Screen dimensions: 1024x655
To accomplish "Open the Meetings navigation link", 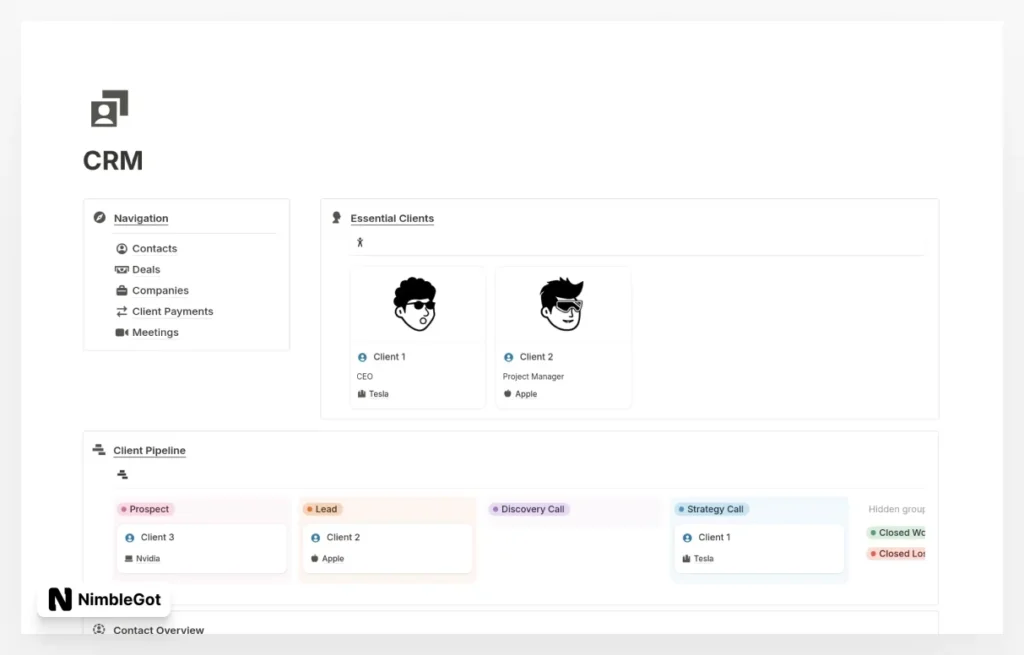I will [x=155, y=333].
